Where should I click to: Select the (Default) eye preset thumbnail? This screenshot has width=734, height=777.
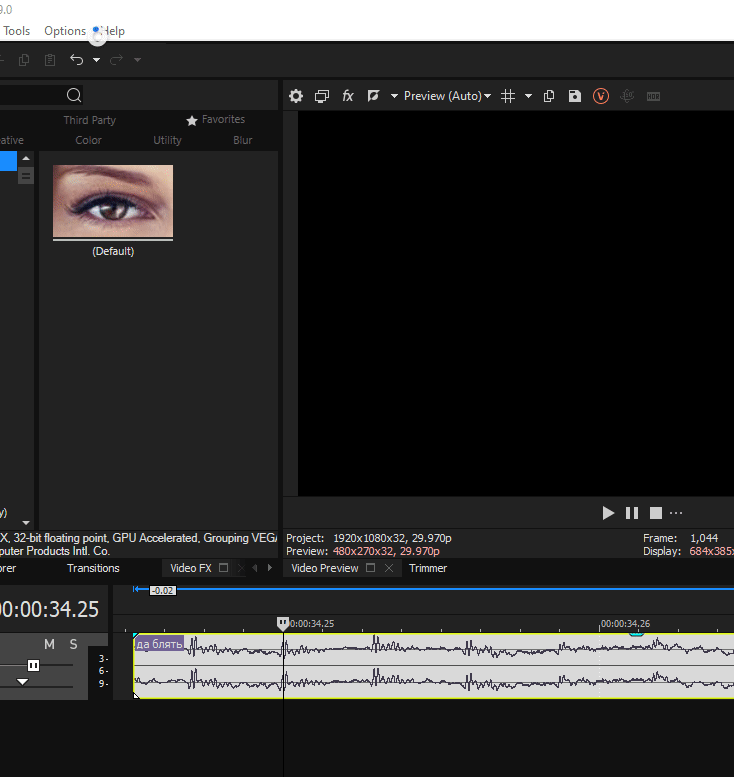[113, 203]
